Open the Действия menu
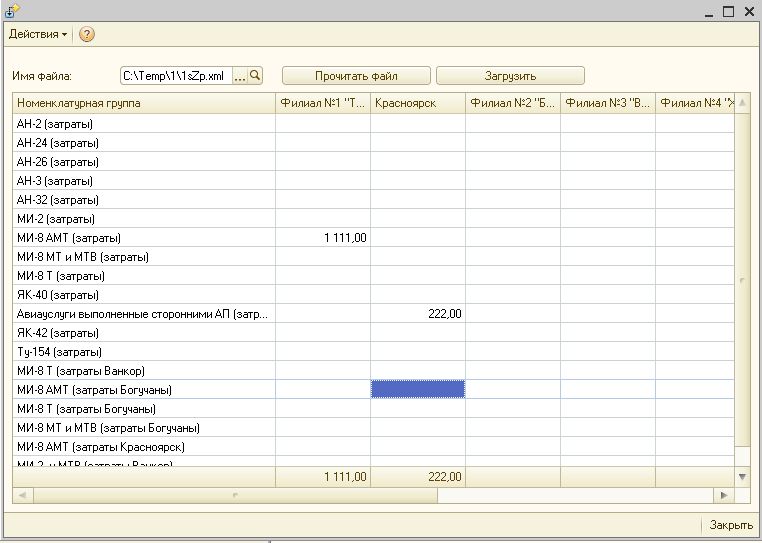Screen dimensions: 762x543 point(37,35)
